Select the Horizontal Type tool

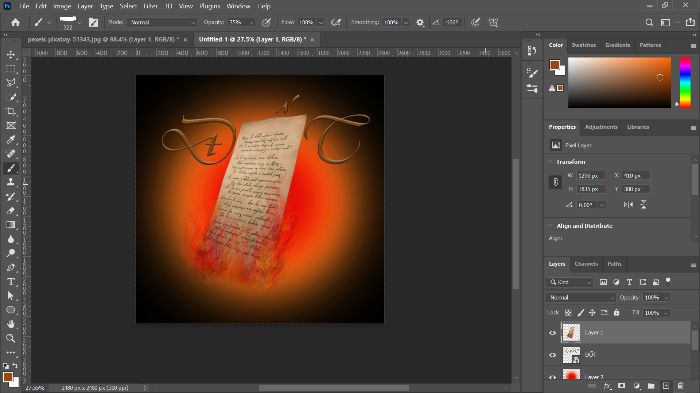[x=11, y=282]
